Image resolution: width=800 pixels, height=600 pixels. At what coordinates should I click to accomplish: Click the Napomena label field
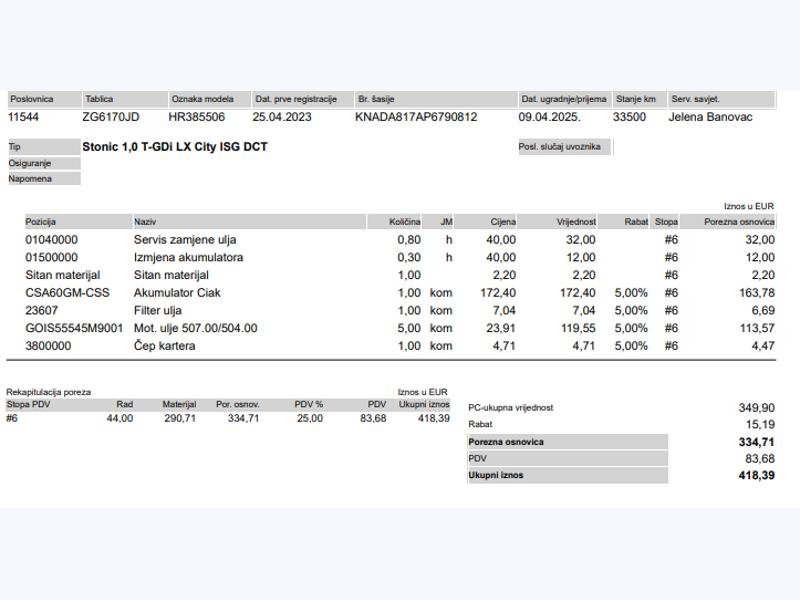point(30,179)
